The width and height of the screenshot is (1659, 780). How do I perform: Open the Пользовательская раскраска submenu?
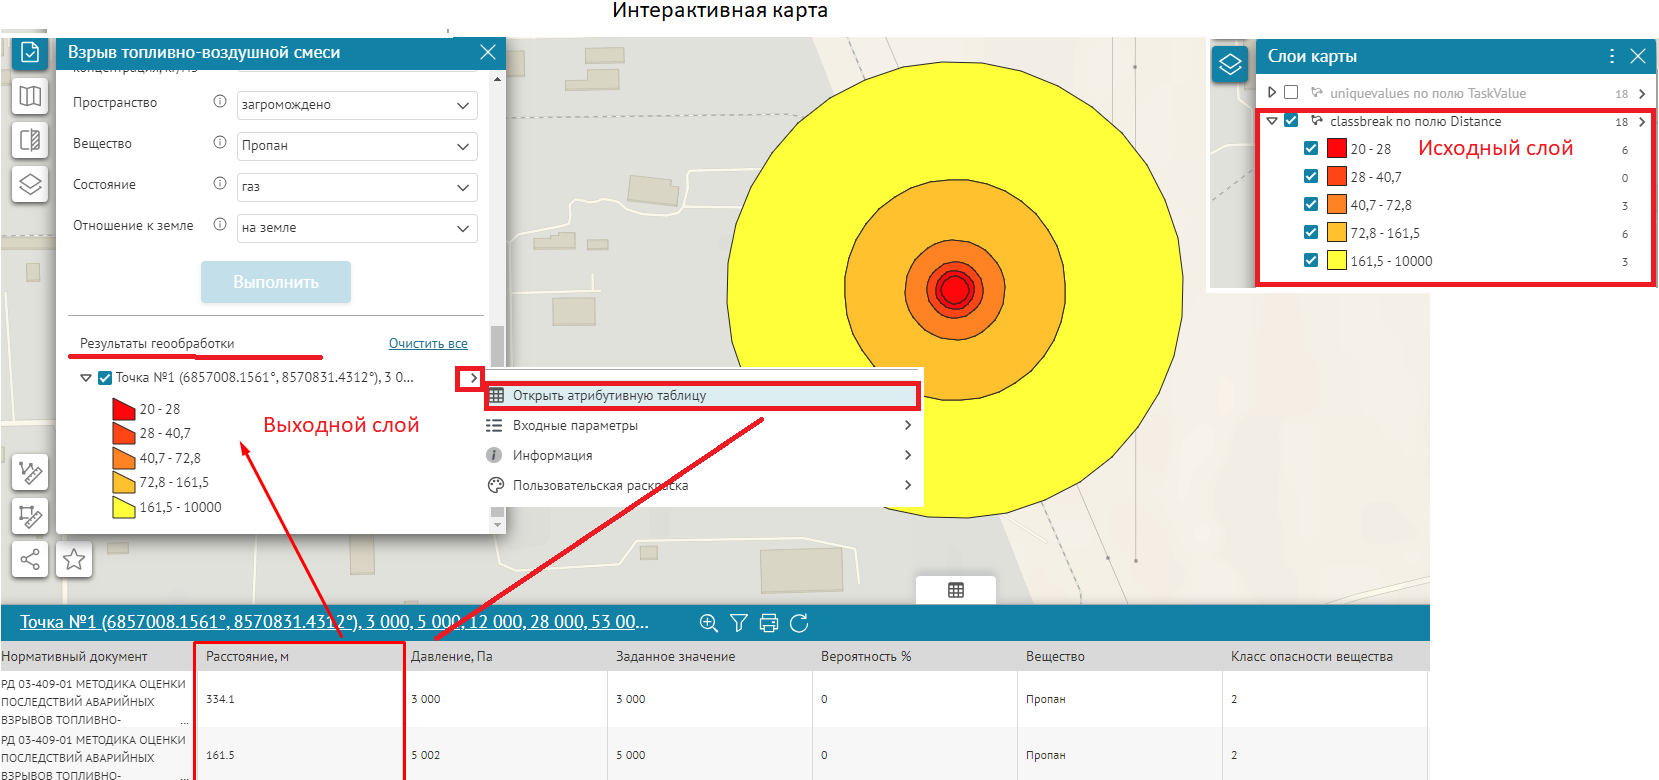point(700,485)
